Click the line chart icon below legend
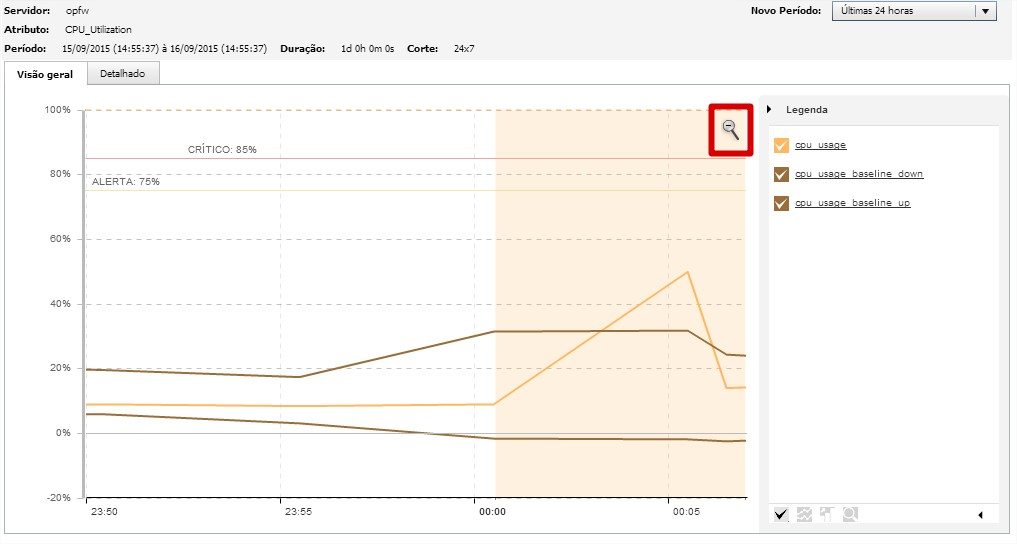The image size is (1017, 544). [804, 514]
